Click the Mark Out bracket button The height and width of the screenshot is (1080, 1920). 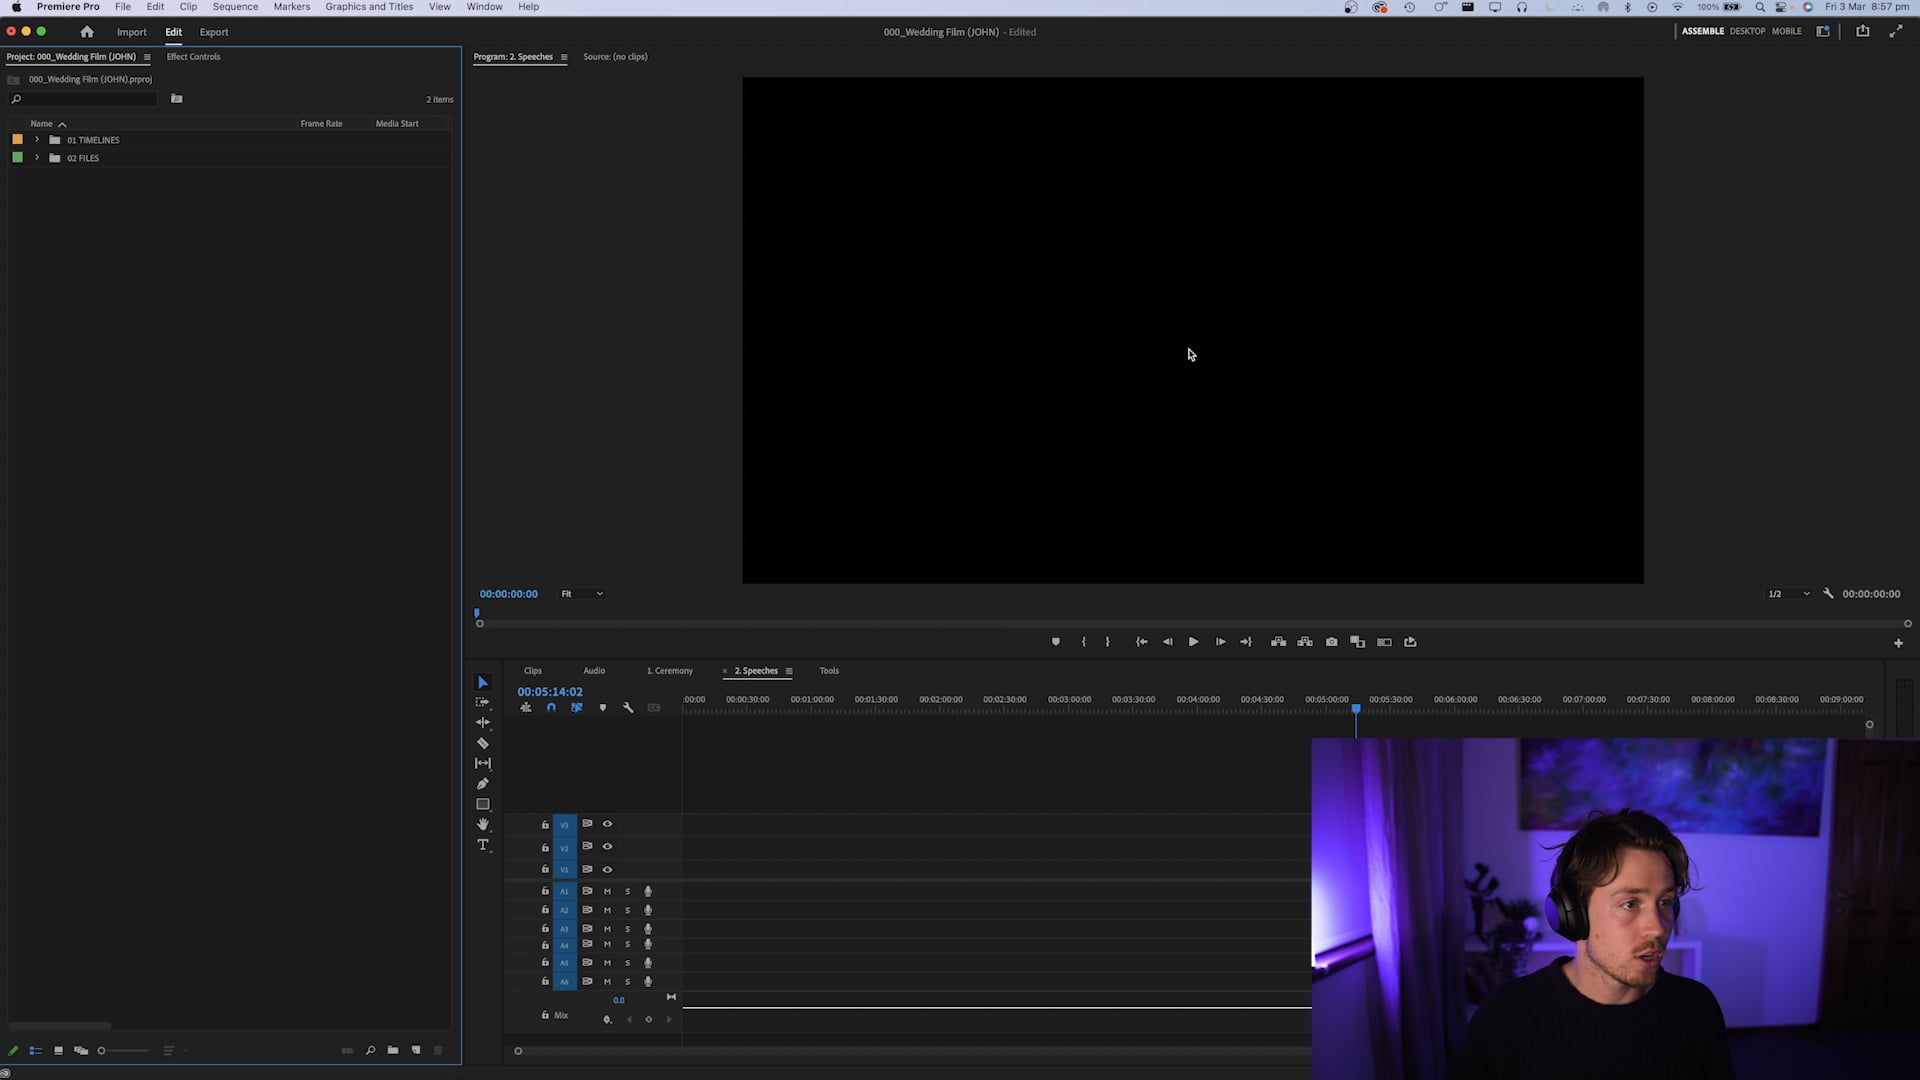coord(1107,642)
